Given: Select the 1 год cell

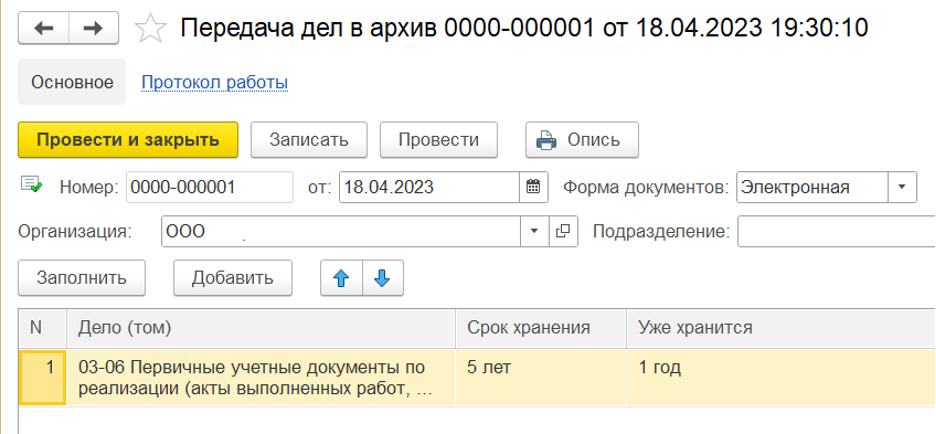Looking at the screenshot, I should tap(781, 378).
